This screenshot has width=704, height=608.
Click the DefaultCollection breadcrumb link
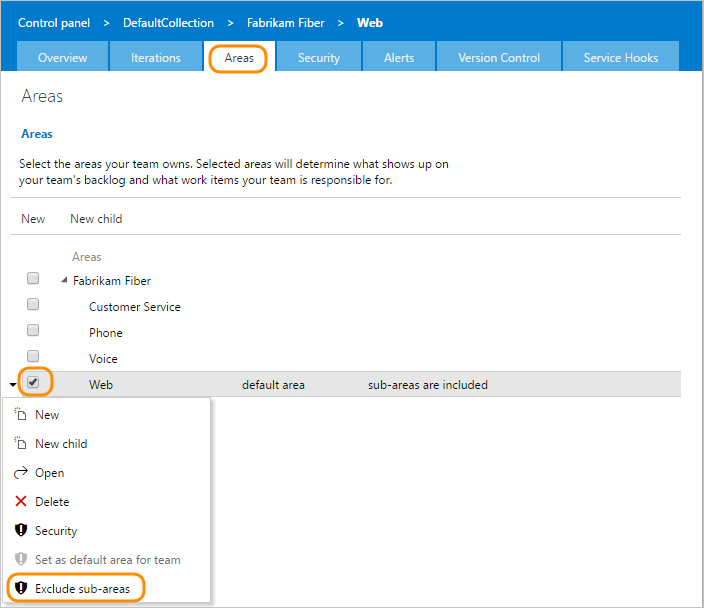coord(168,23)
